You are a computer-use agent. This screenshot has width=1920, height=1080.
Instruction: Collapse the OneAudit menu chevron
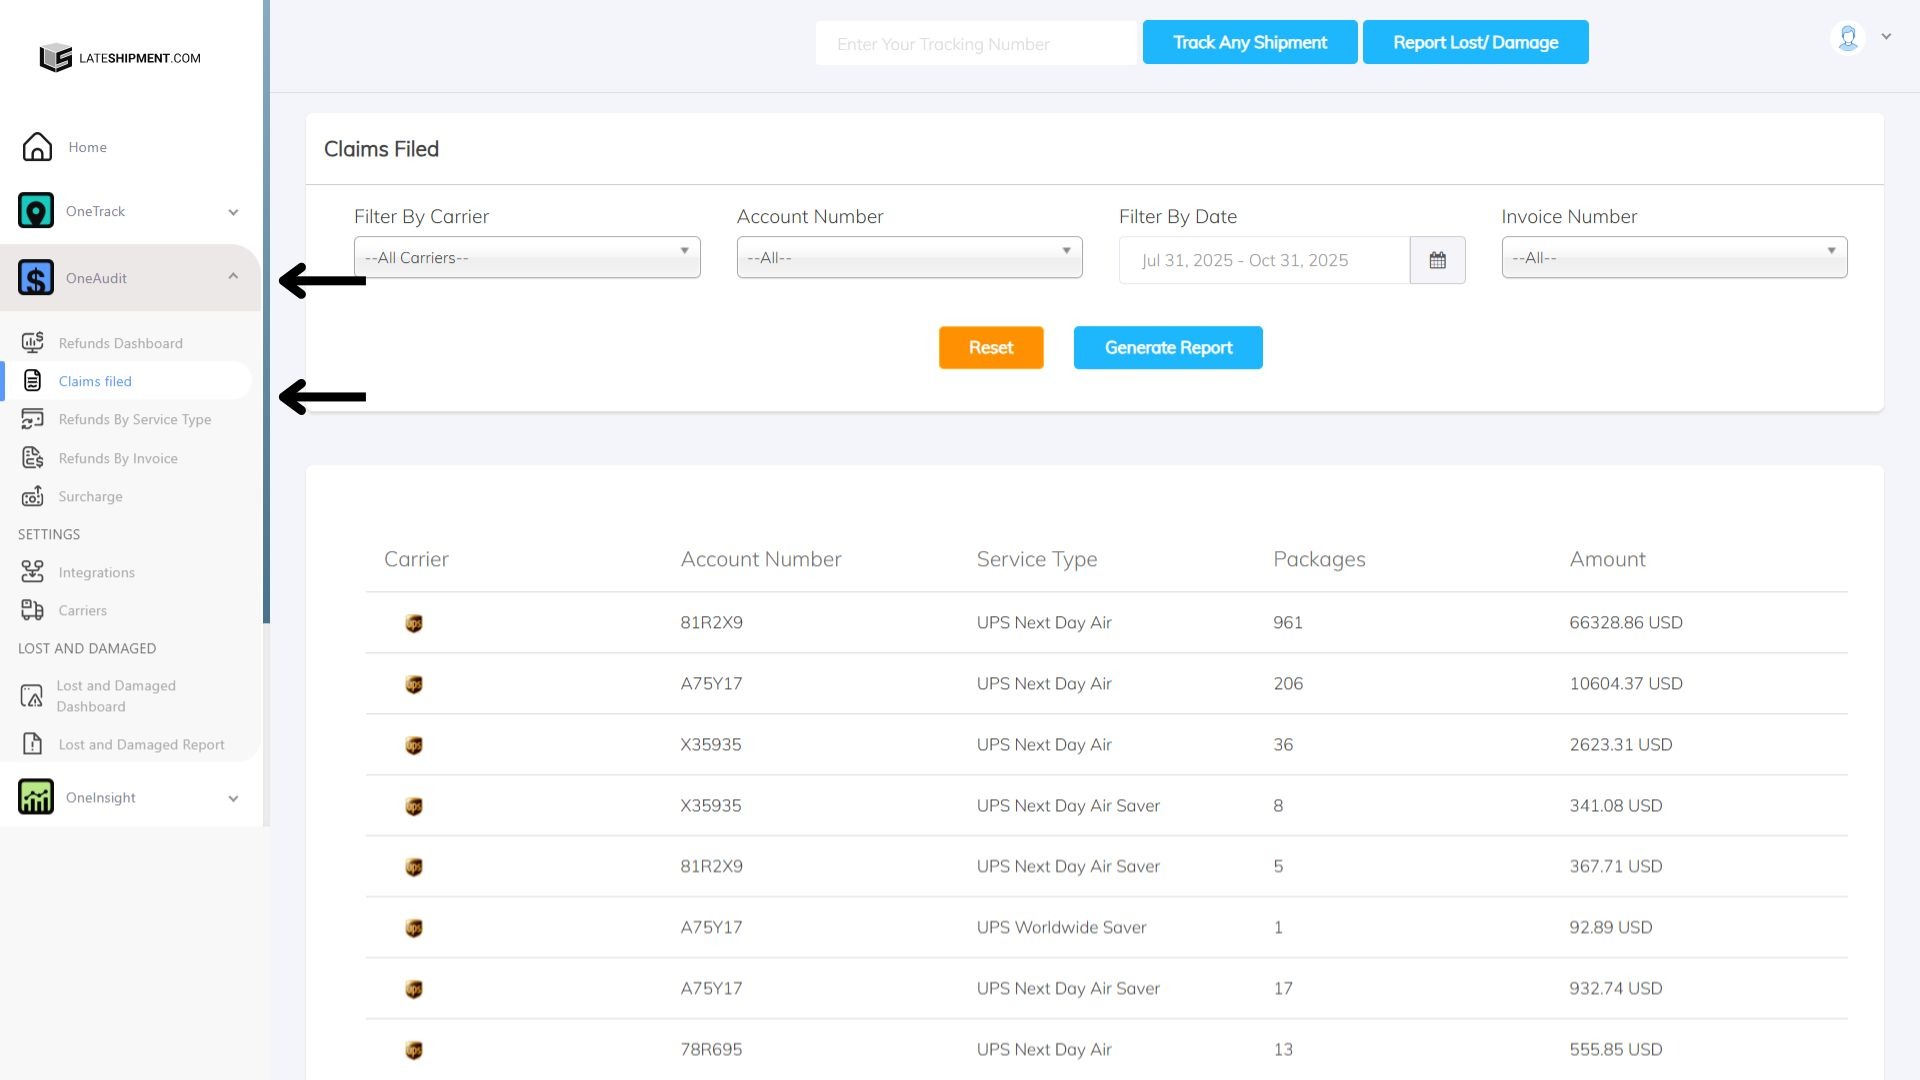pos(233,277)
